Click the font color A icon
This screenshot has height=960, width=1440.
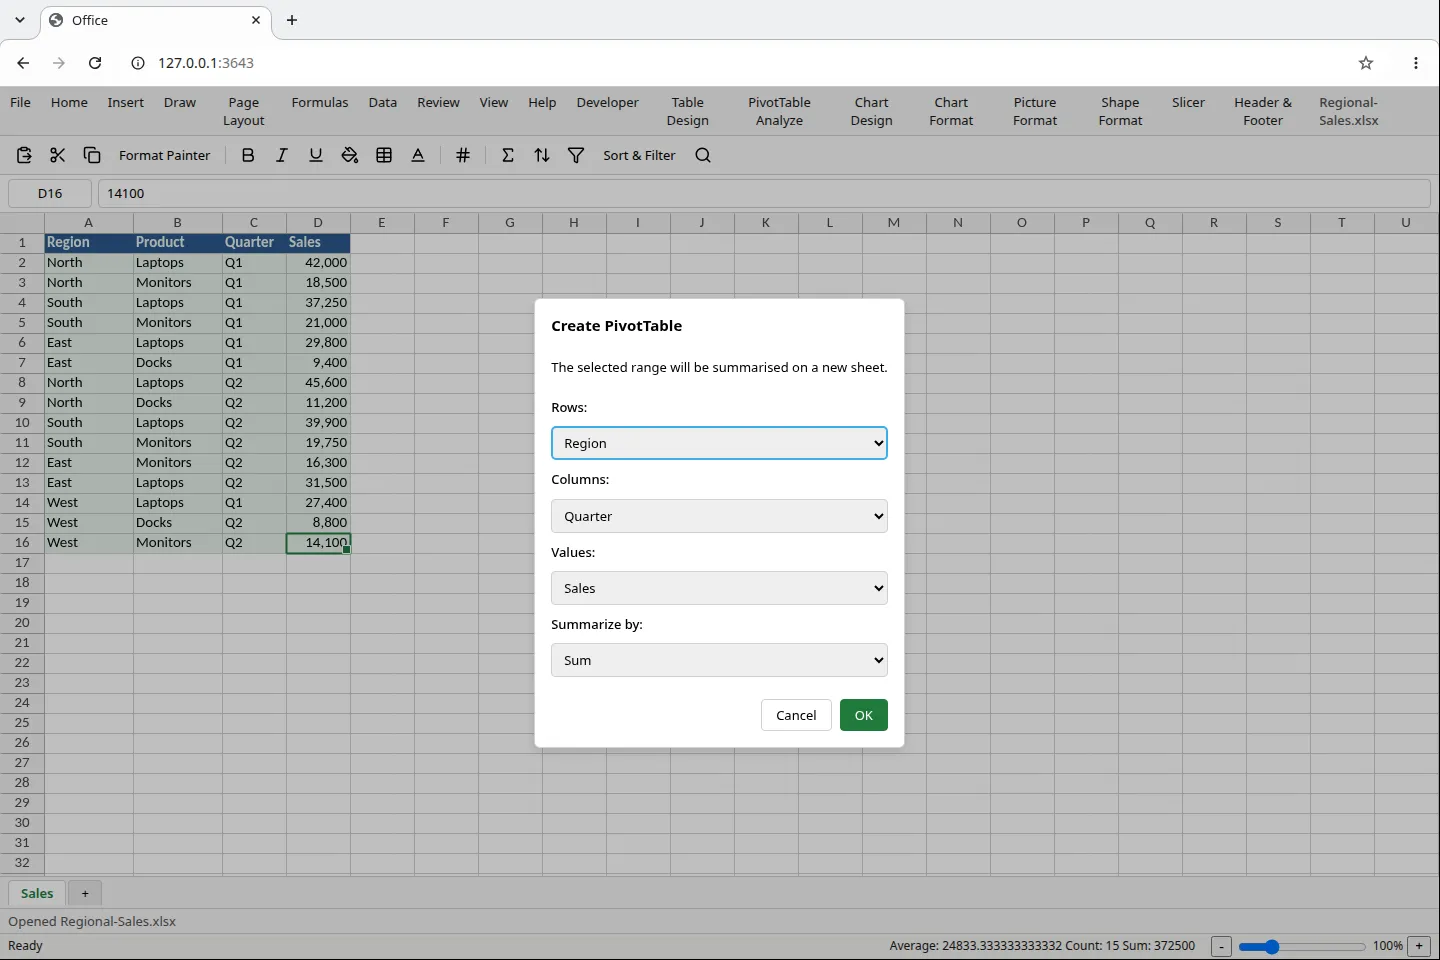click(418, 155)
